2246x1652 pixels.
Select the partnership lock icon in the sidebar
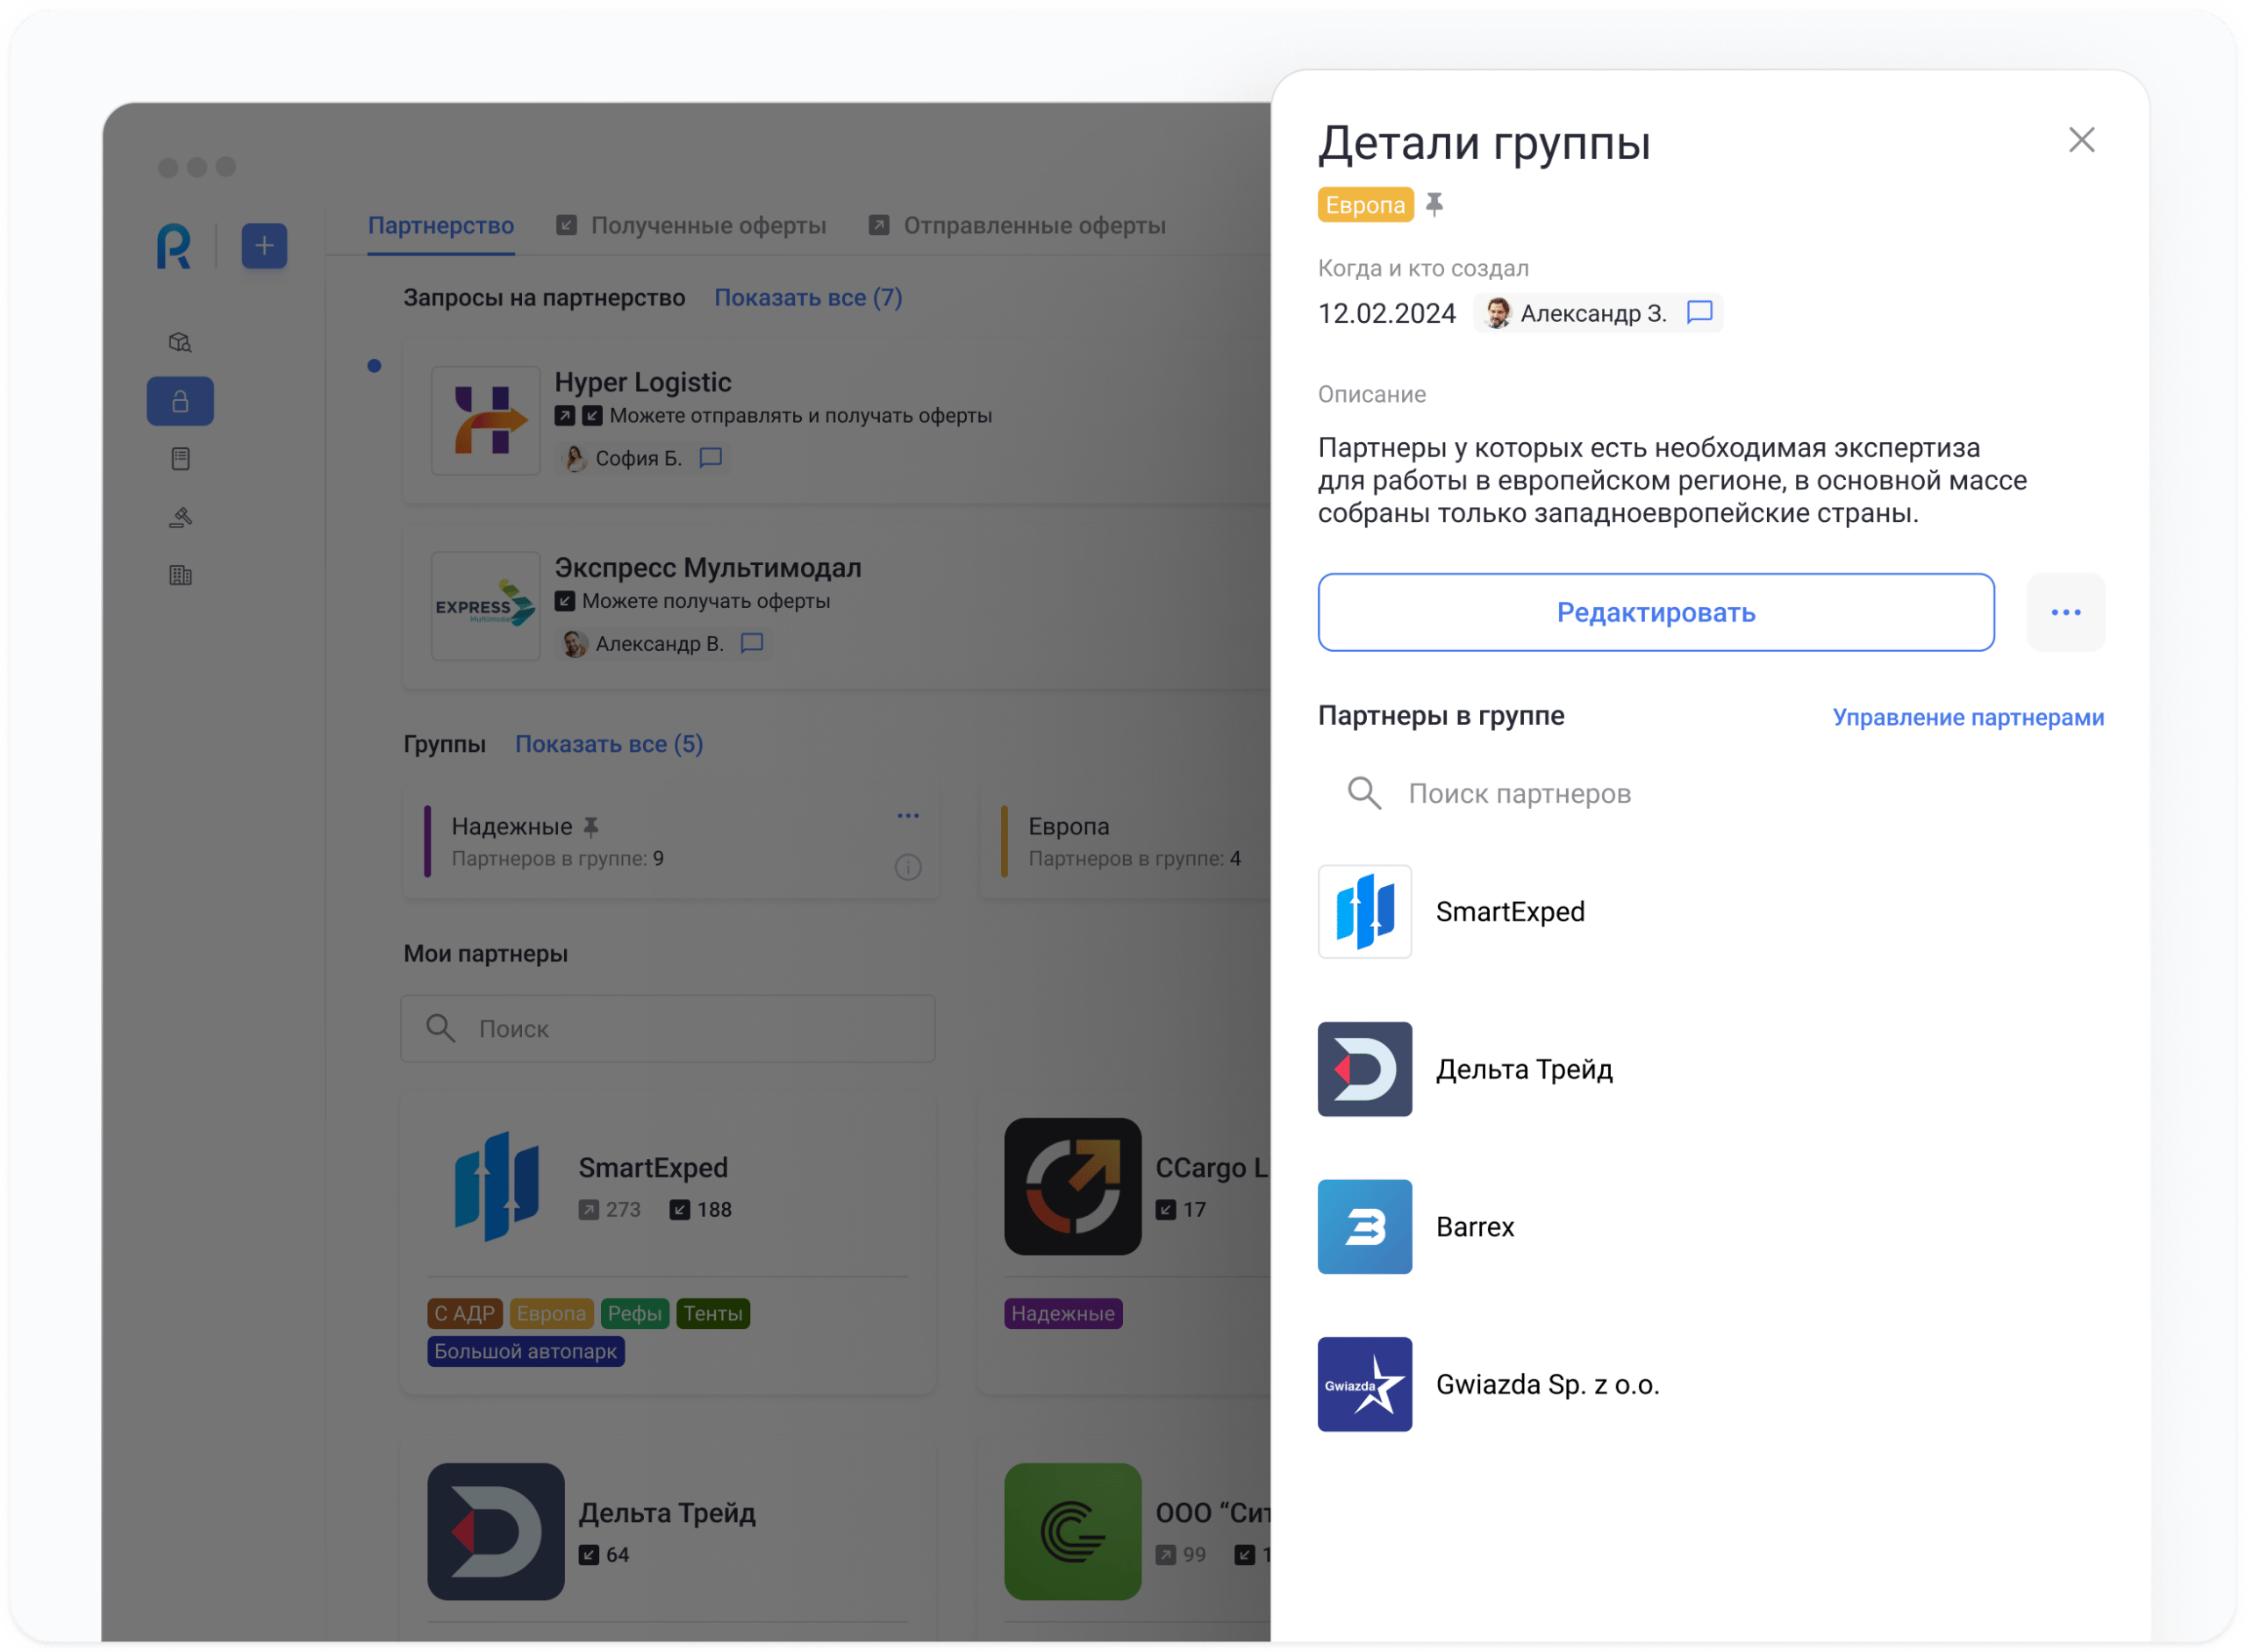click(180, 401)
